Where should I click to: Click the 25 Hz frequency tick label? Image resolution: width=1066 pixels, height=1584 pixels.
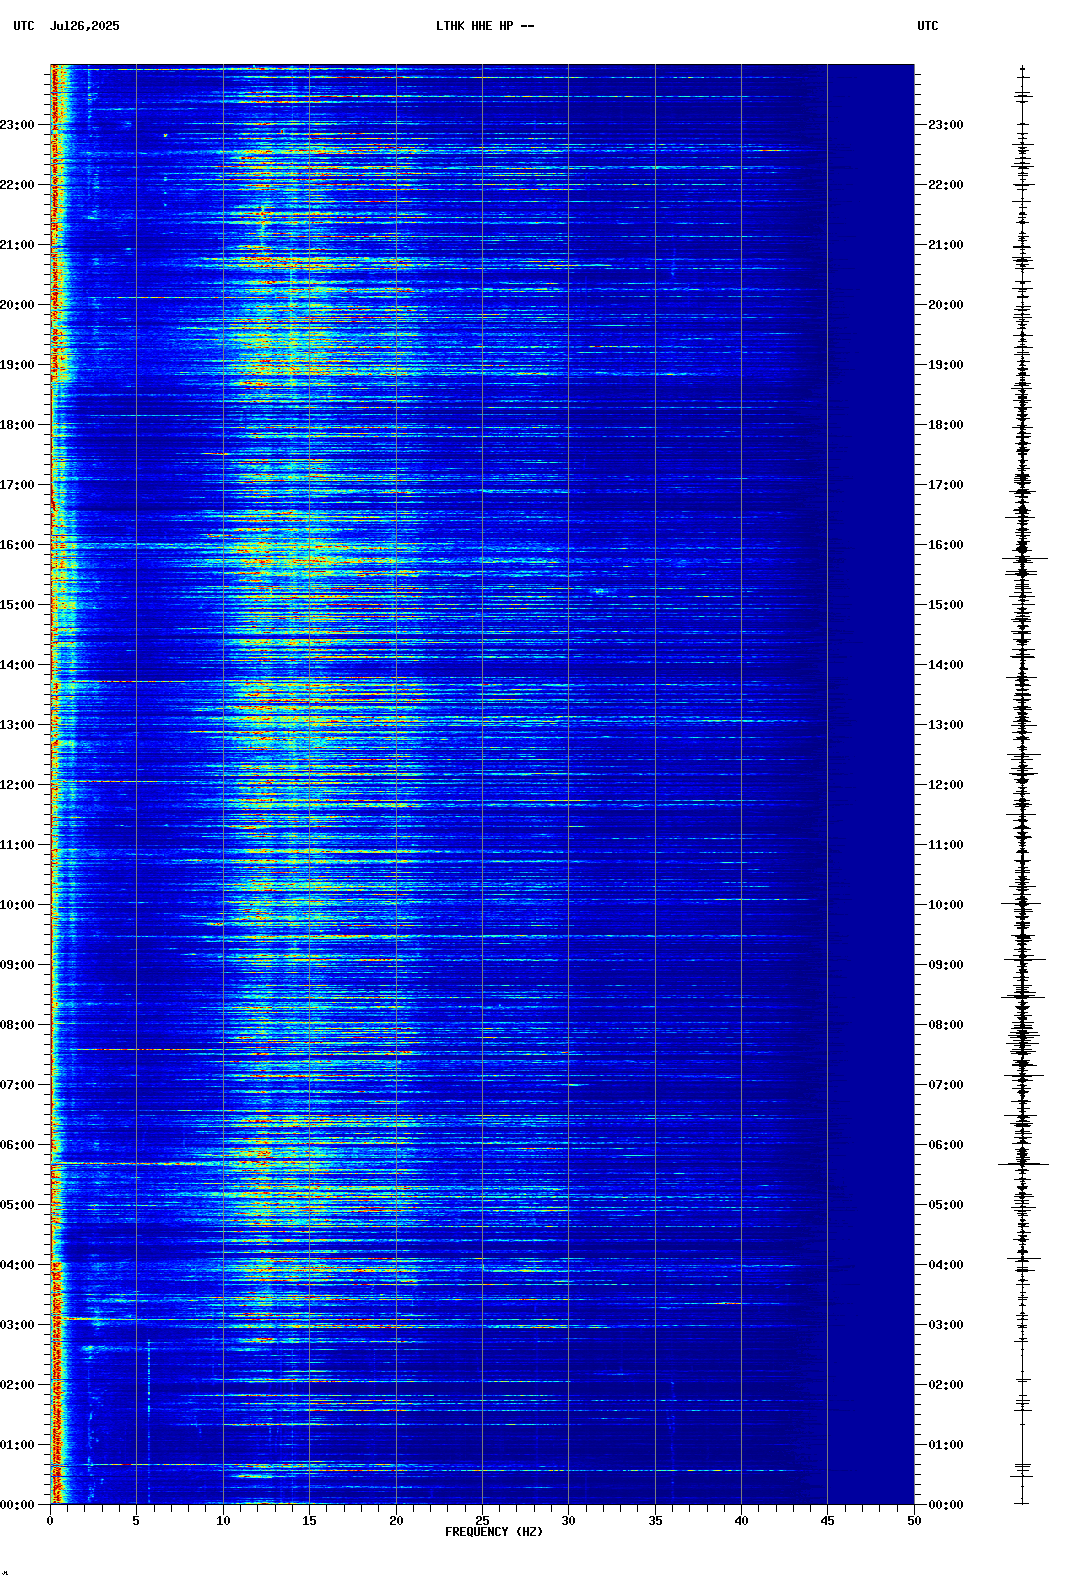pyautogui.click(x=482, y=1521)
